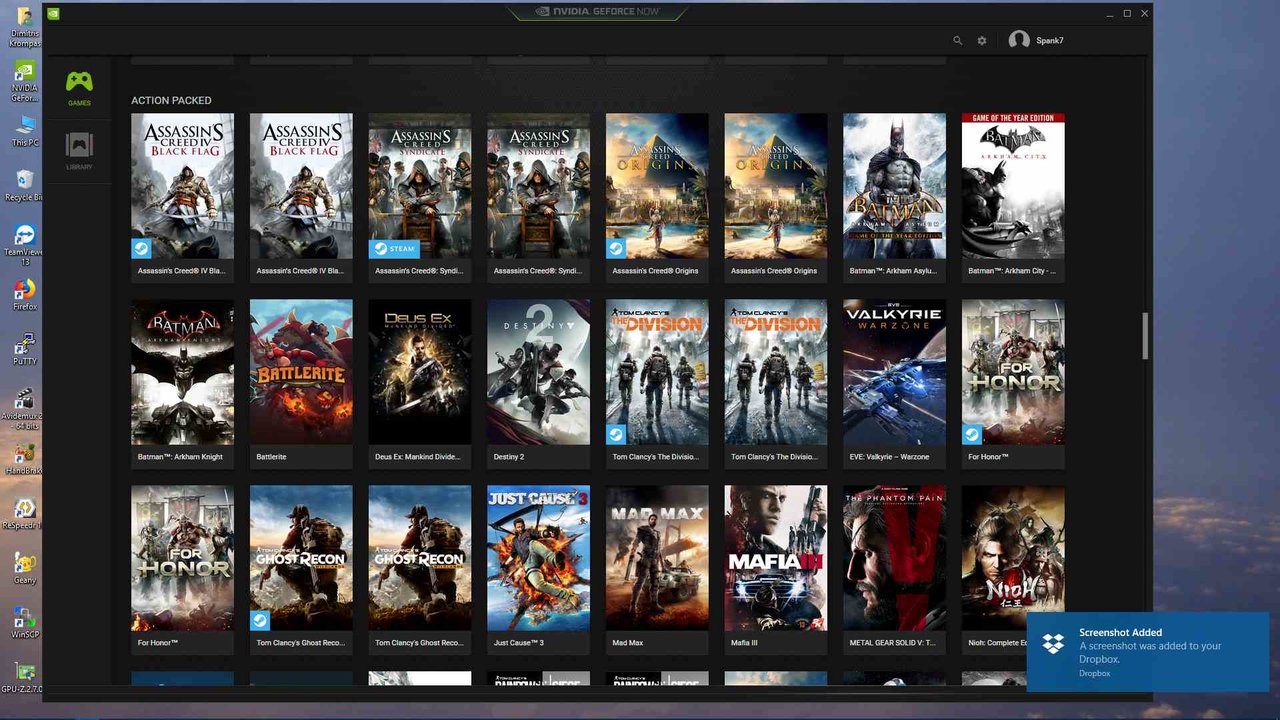This screenshot has width=1280, height=720.
Task: Open EVE Valkyrie Warzone cover
Action: 894,372
